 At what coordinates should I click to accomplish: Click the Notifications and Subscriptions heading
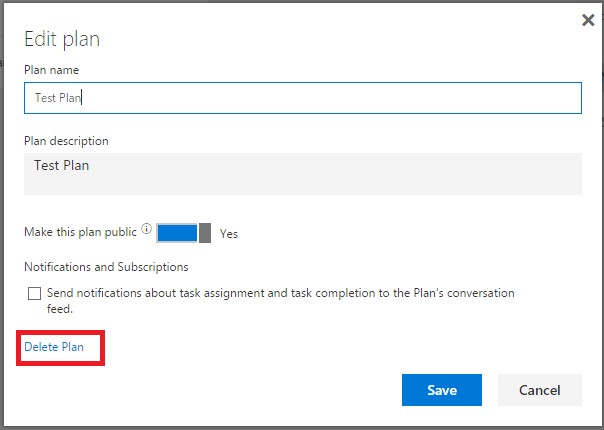click(106, 267)
